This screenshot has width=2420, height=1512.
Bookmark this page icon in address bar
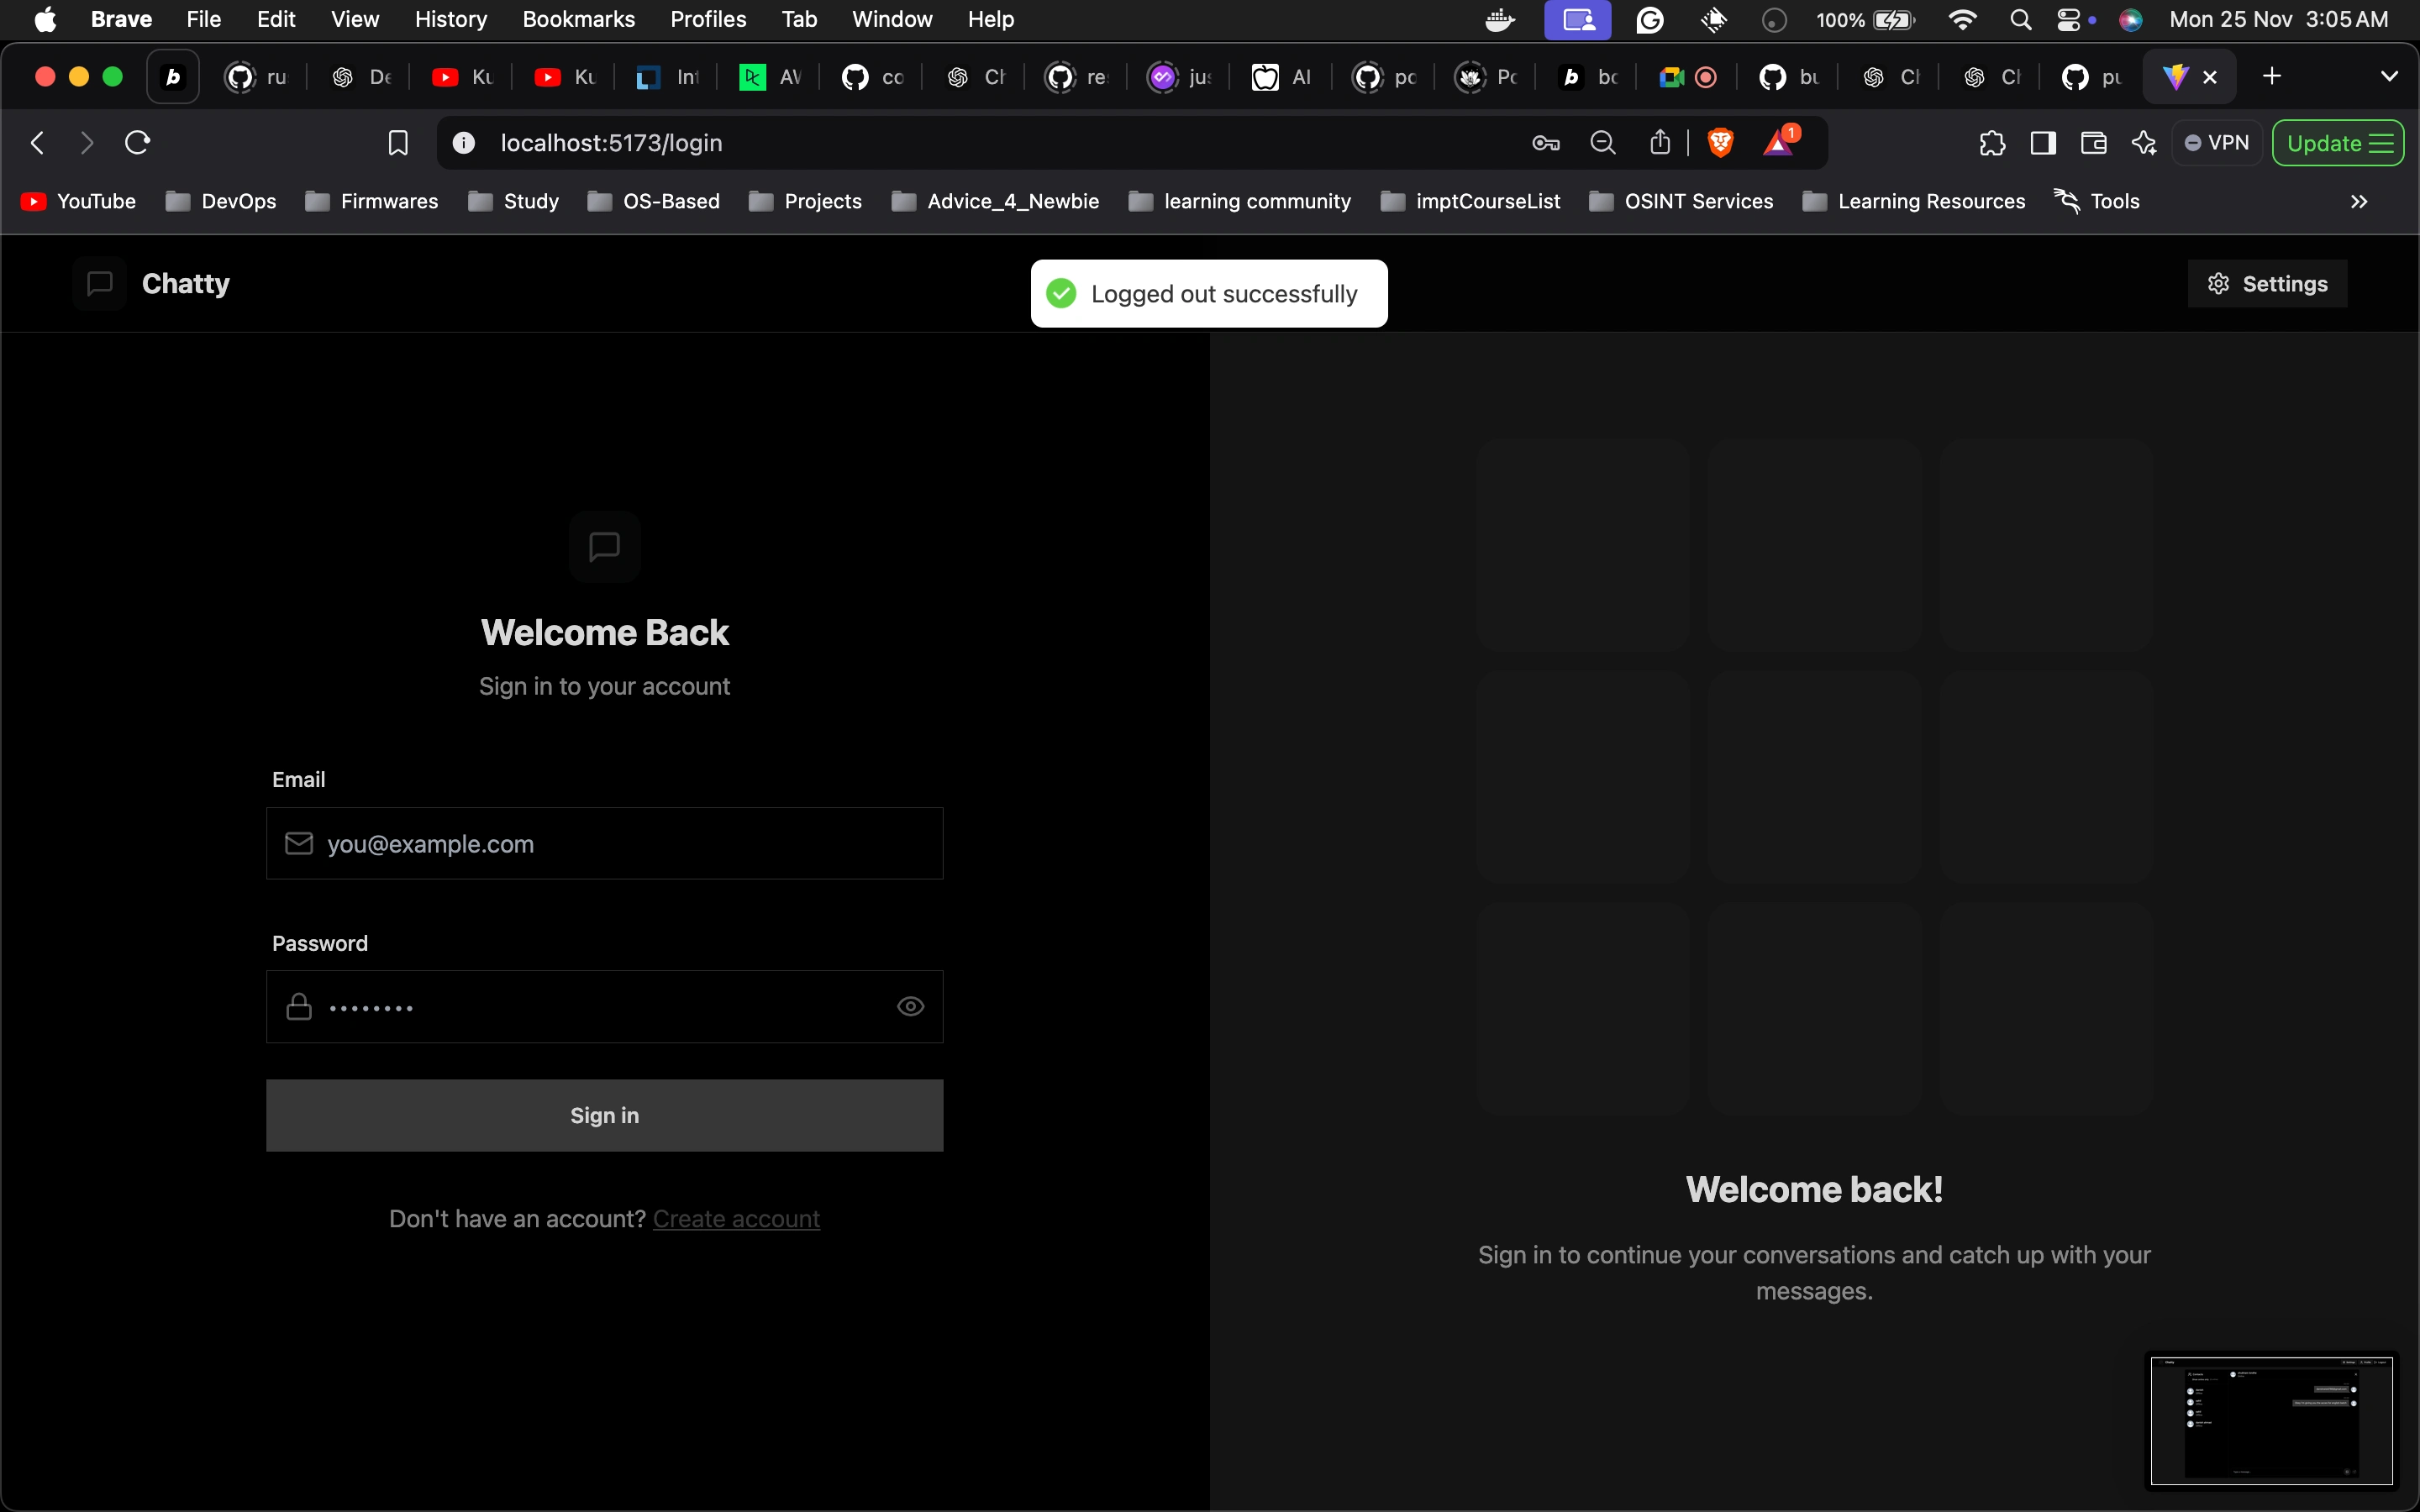(398, 143)
